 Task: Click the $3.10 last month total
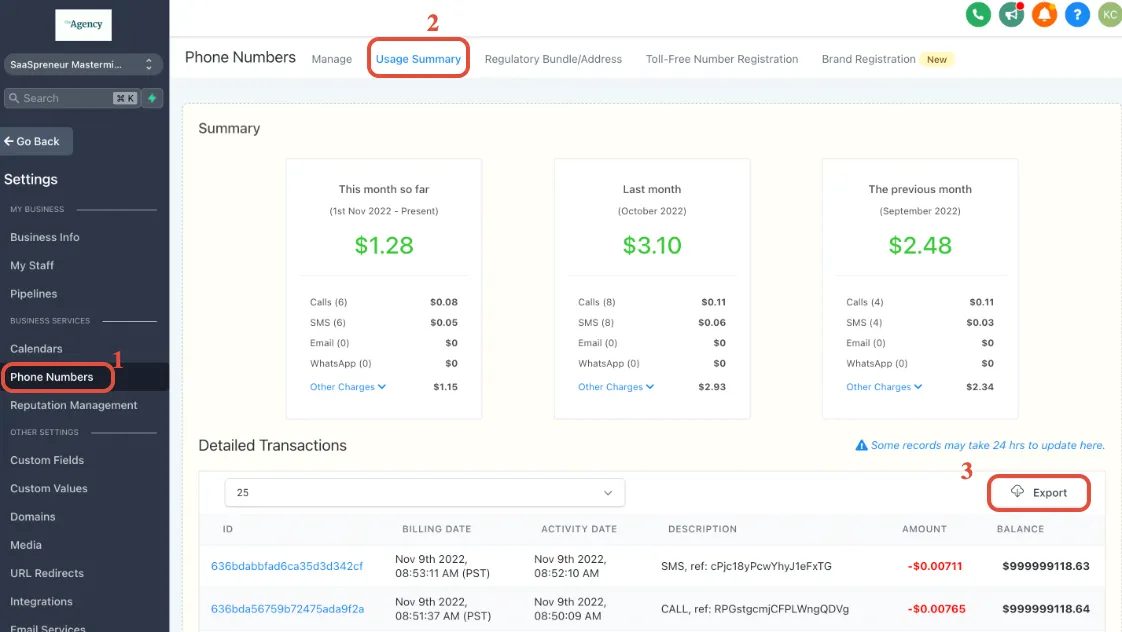coord(652,245)
